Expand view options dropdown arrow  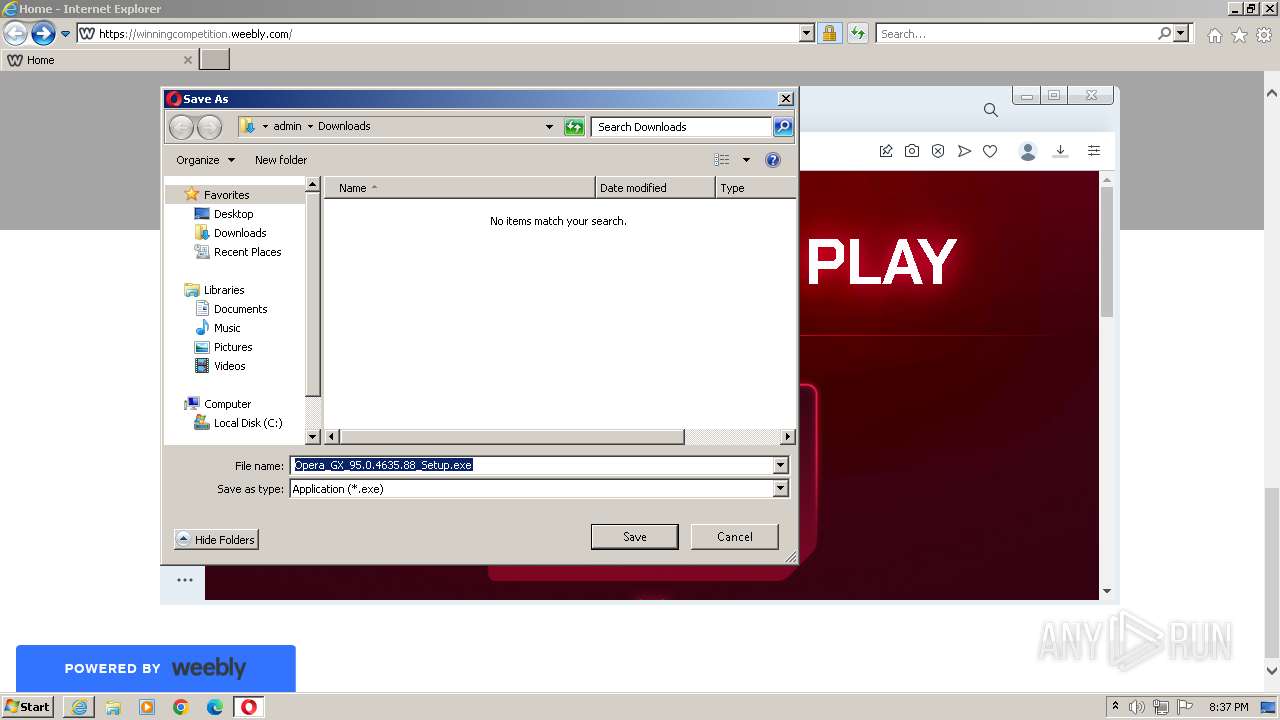[x=746, y=160]
